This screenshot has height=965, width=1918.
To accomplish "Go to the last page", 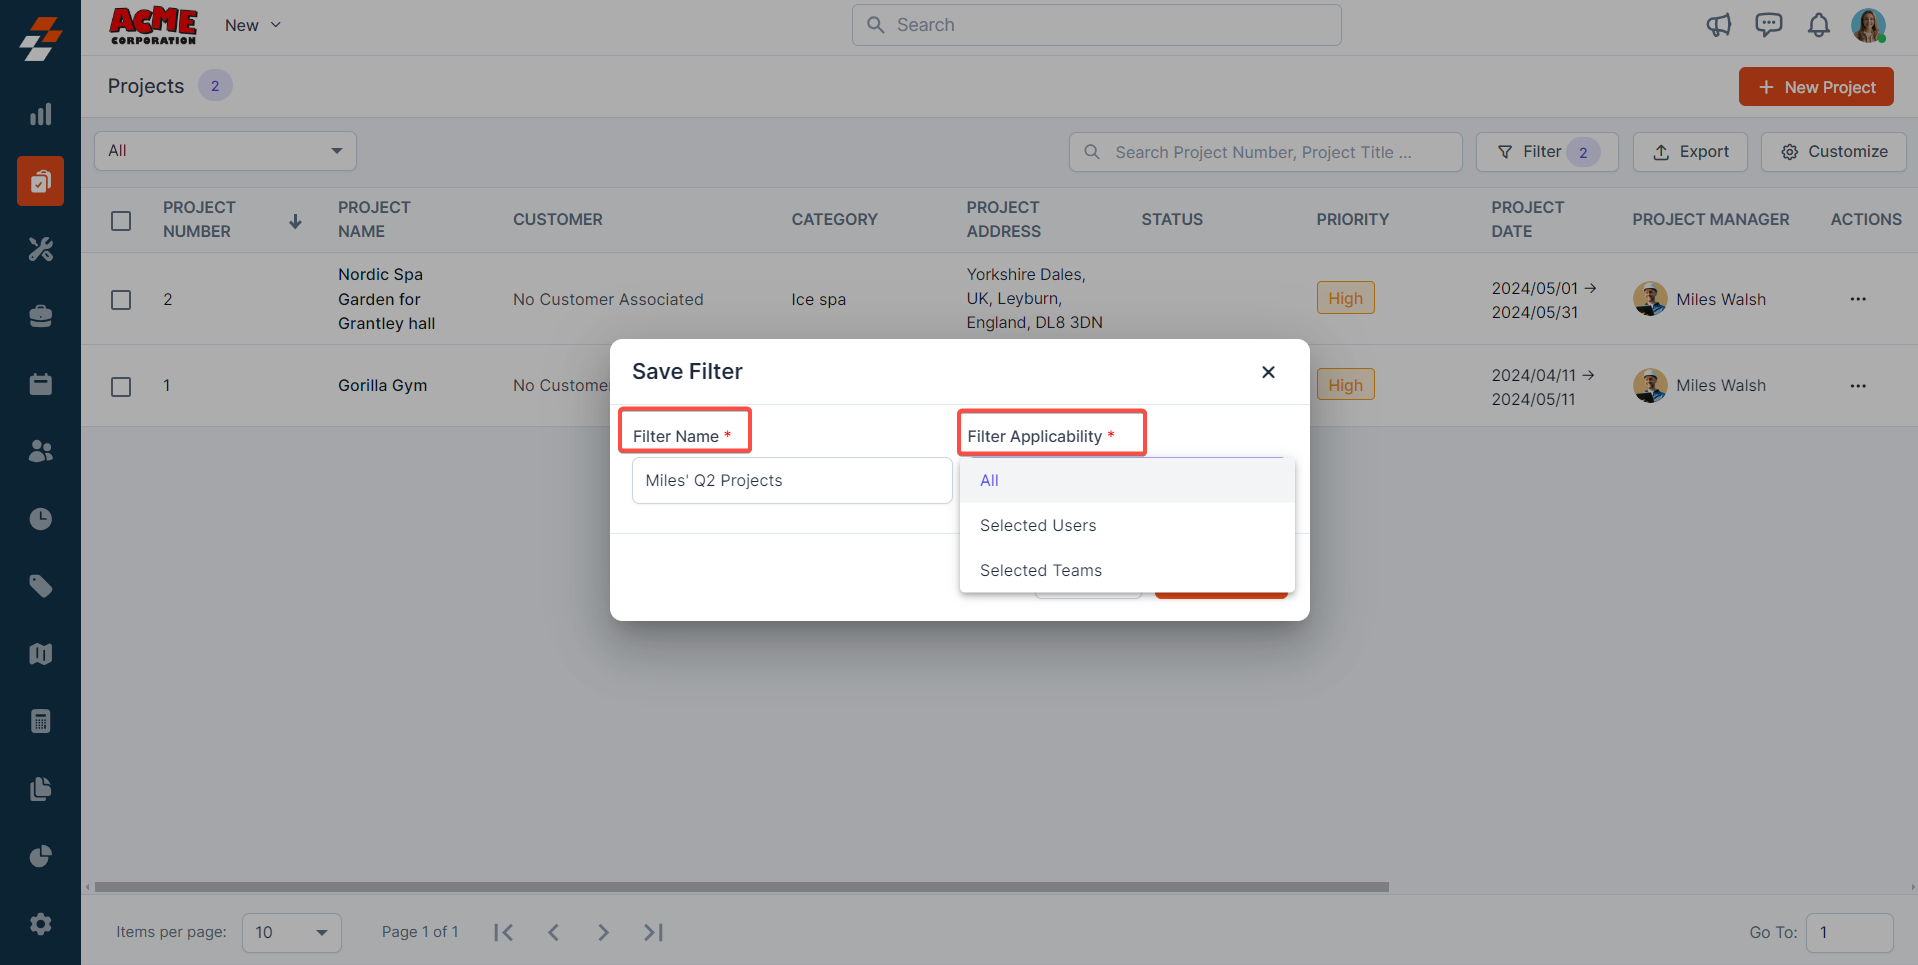I will 653,932.
